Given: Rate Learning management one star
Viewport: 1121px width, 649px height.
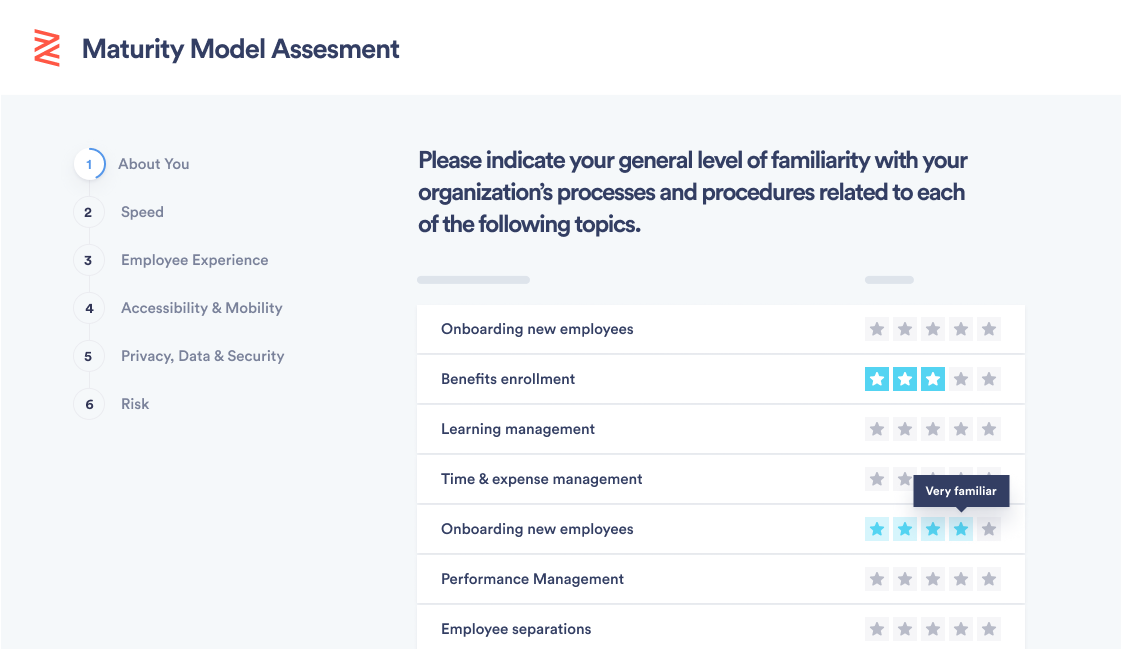Looking at the screenshot, I should click(877, 429).
